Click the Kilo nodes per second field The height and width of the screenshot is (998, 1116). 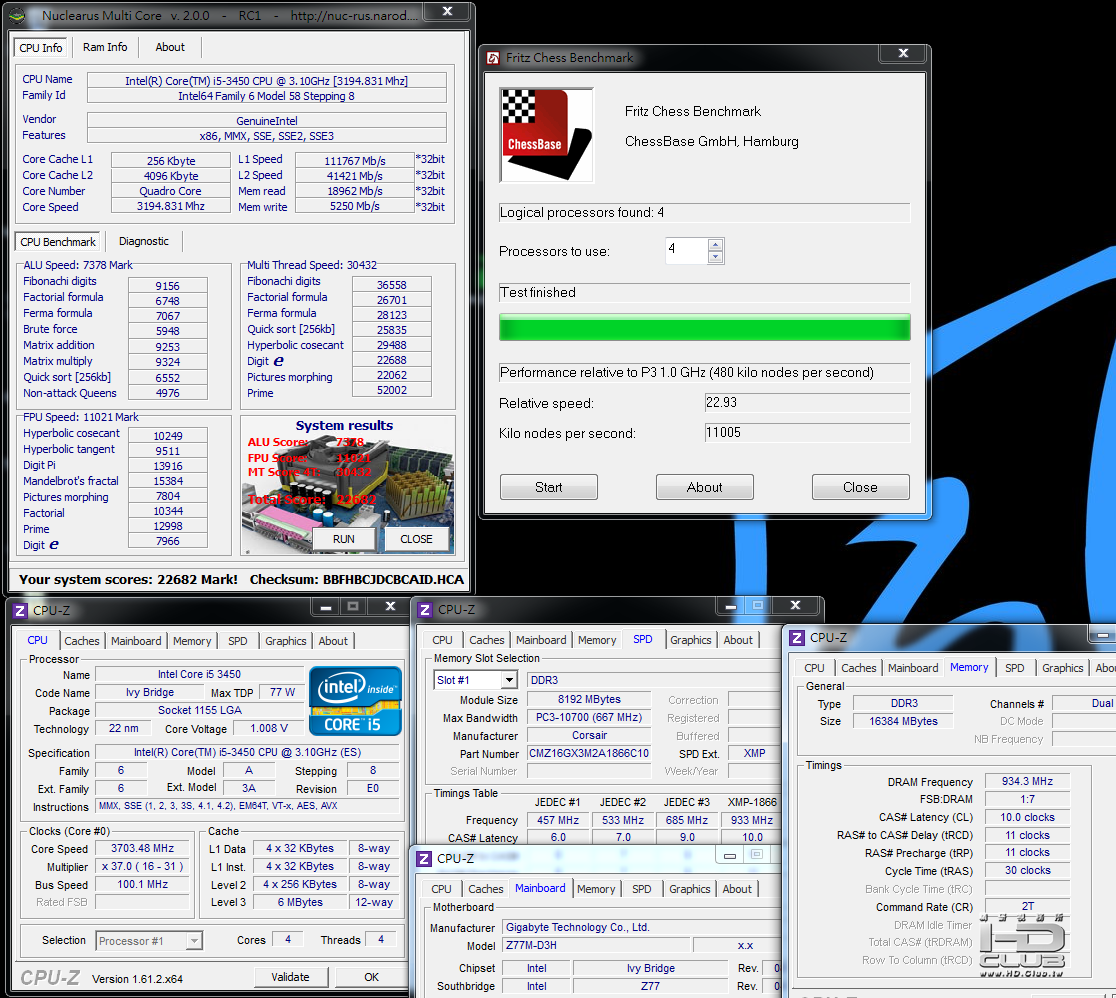807,433
